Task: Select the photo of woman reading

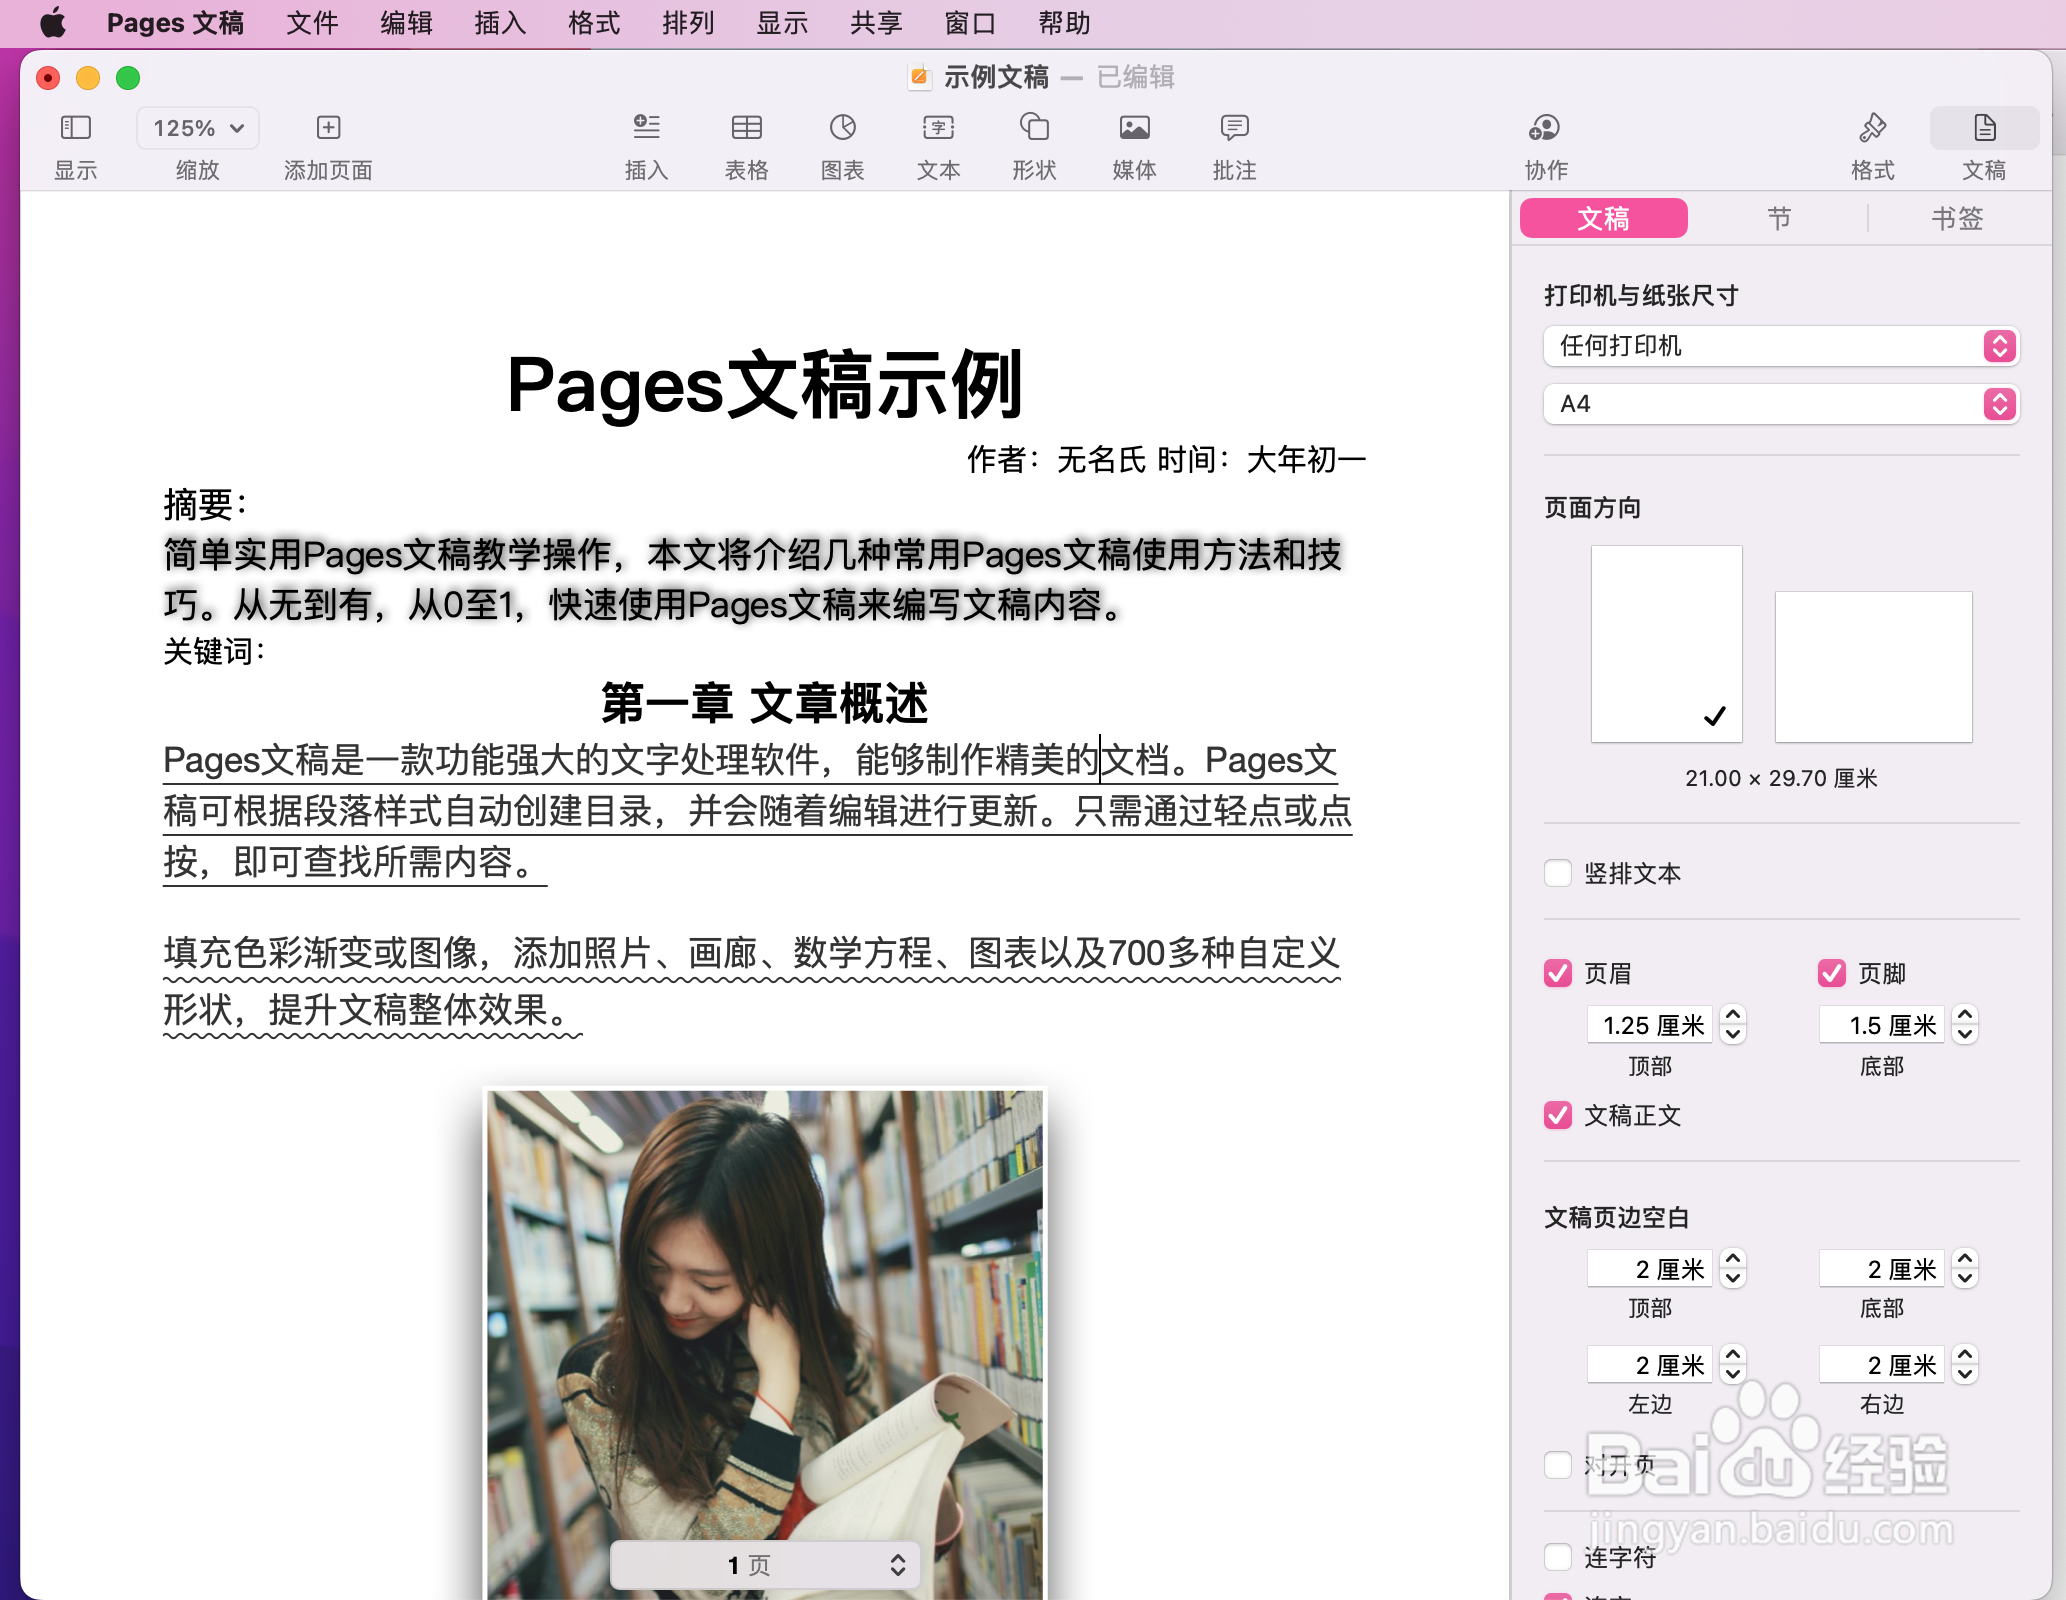Action: 765,1345
